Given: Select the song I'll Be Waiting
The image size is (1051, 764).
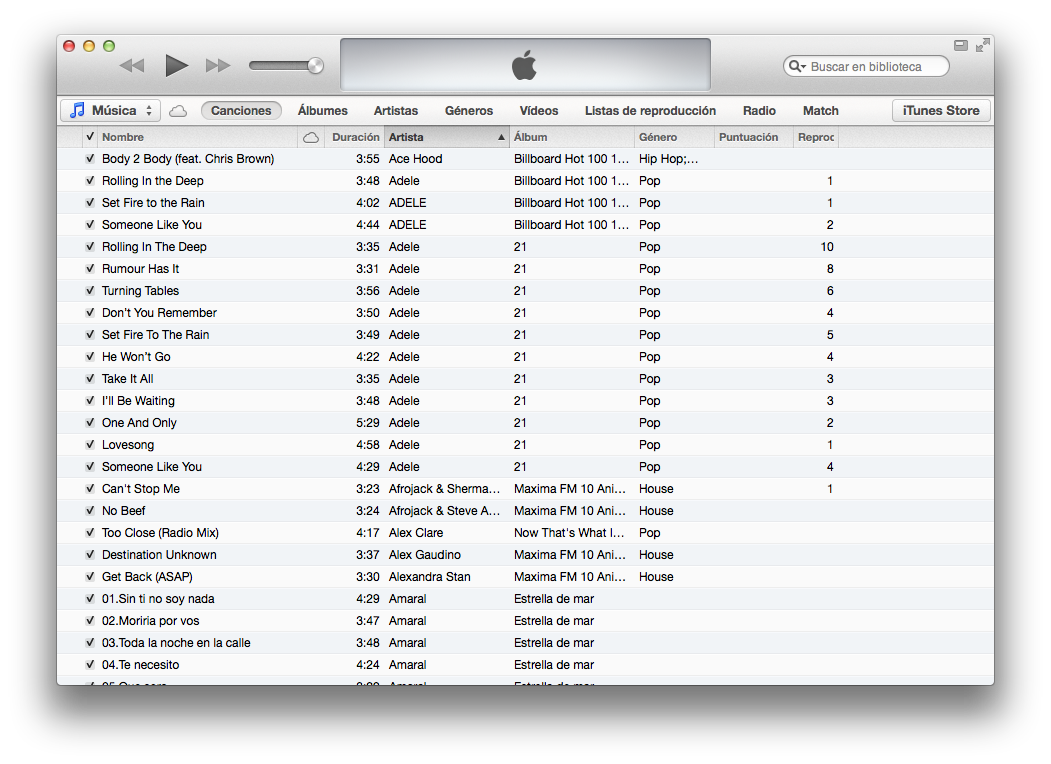Looking at the screenshot, I should (x=138, y=401).
